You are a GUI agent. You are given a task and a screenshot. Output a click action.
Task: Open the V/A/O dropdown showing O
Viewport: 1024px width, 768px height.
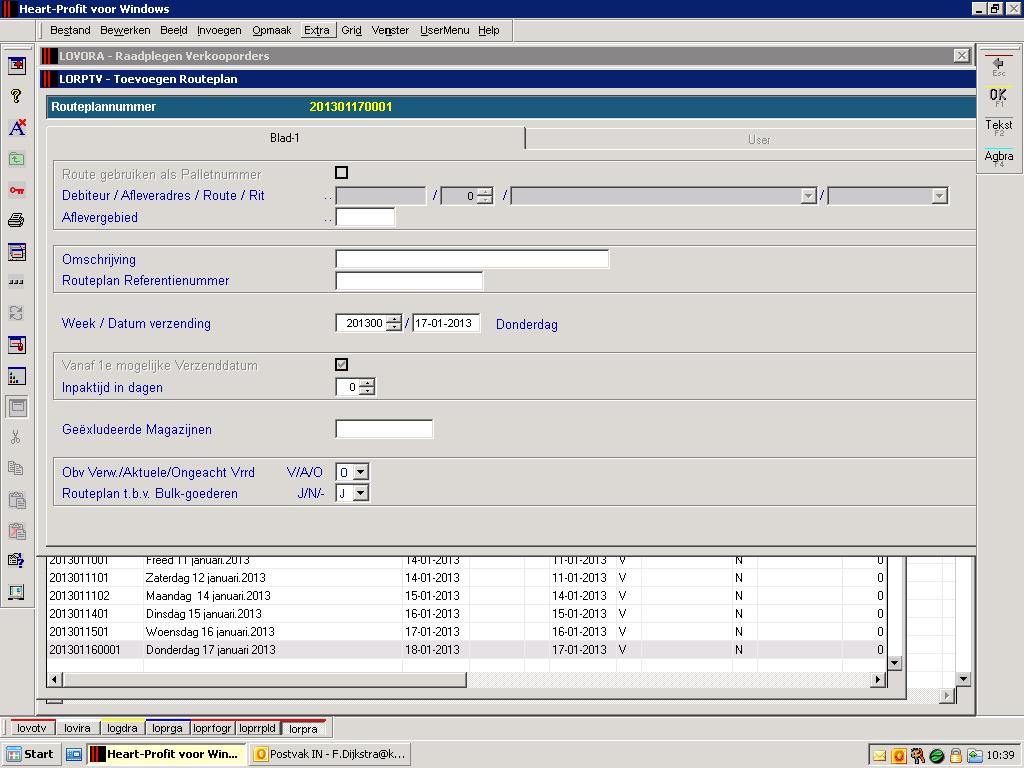point(360,472)
